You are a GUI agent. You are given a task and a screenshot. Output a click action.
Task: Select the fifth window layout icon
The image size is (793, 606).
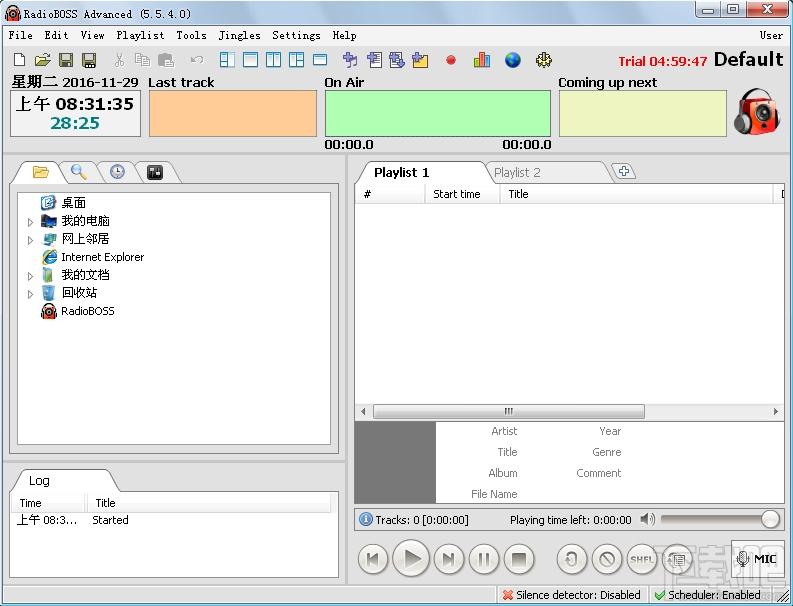[x=320, y=60]
